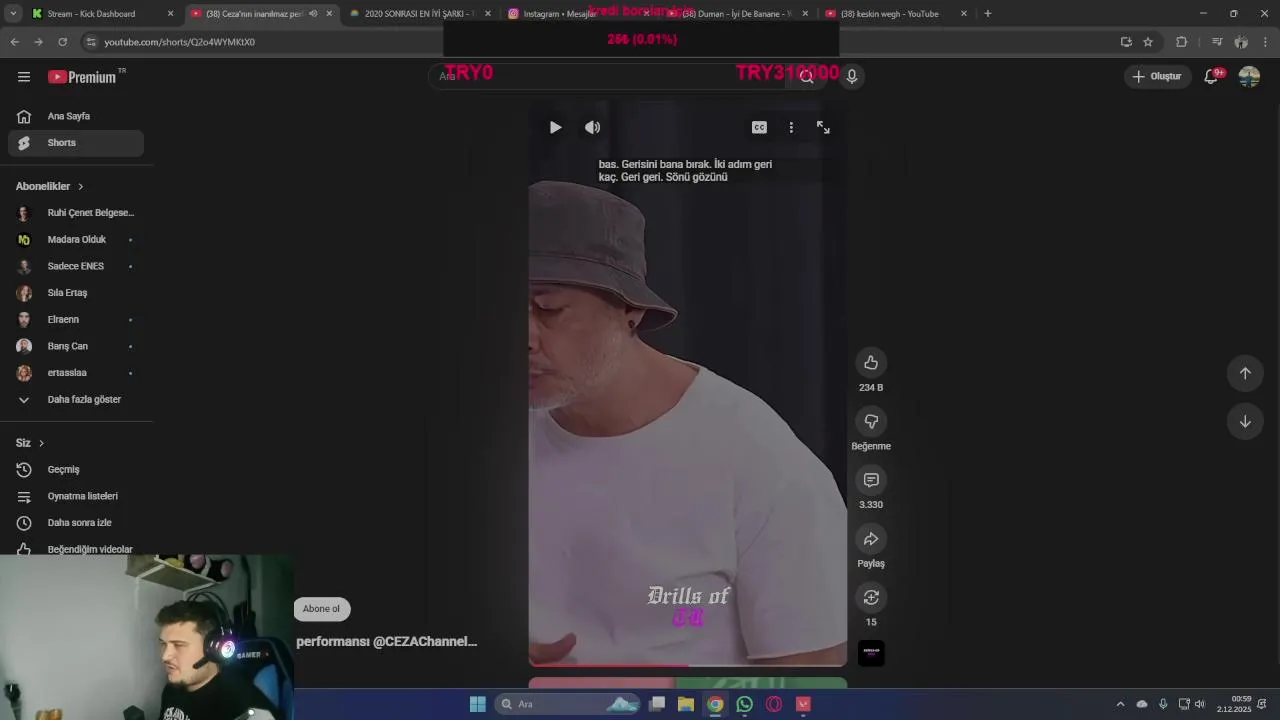Open the ertasslaa channel

76,373
